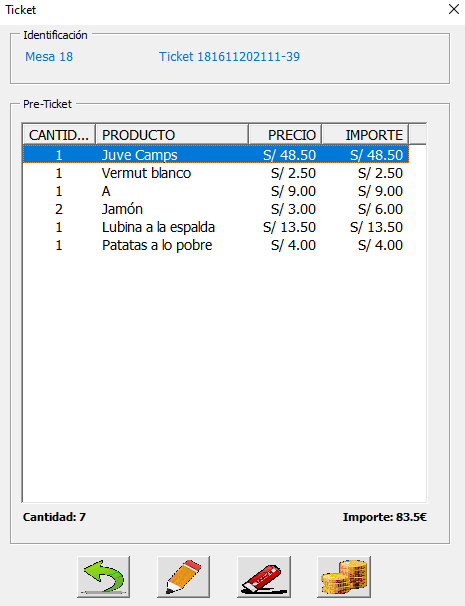The height and width of the screenshot is (606, 465).
Task: Click the gold coins payment button
Action: (344, 577)
